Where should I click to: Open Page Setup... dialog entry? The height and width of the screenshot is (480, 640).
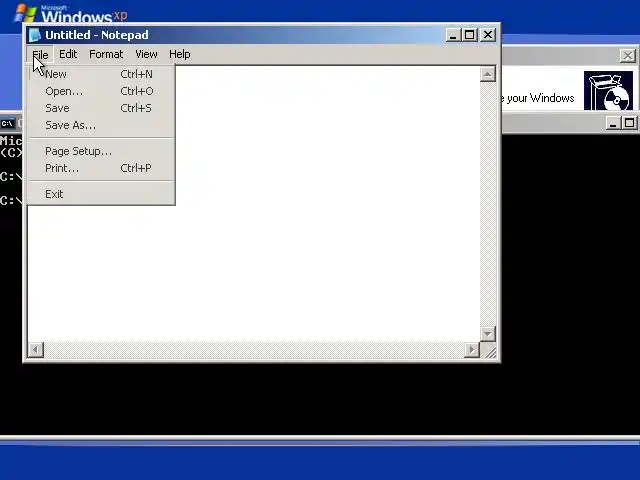point(101,151)
